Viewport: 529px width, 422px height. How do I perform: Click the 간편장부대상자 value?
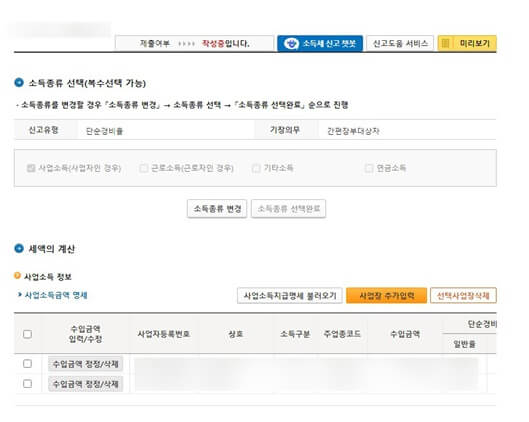[353, 131]
